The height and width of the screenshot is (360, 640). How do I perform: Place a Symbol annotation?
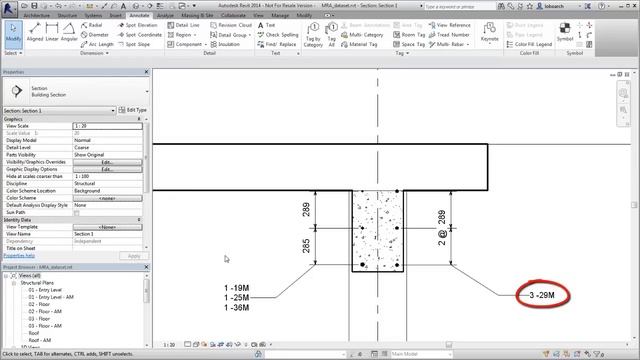565,33
